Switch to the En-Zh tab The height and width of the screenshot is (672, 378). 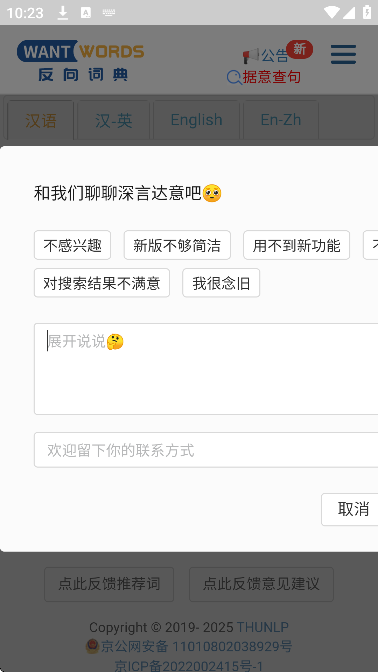[281, 120]
